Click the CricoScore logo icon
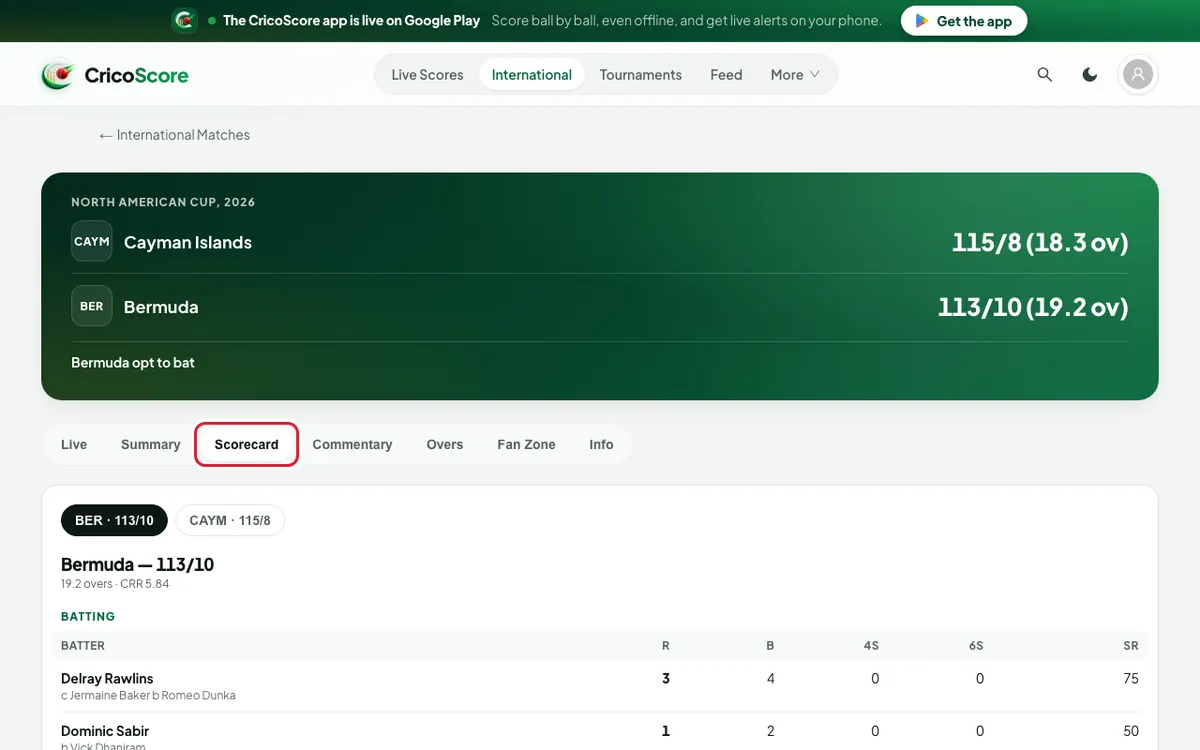 (x=58, y=75)
